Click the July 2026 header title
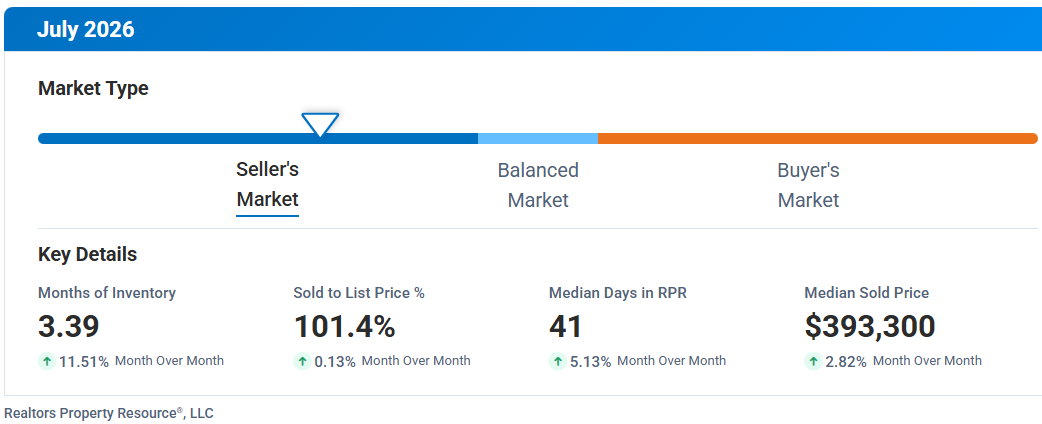This screenshot has height=424, width=1042. (x=85, y=30)
